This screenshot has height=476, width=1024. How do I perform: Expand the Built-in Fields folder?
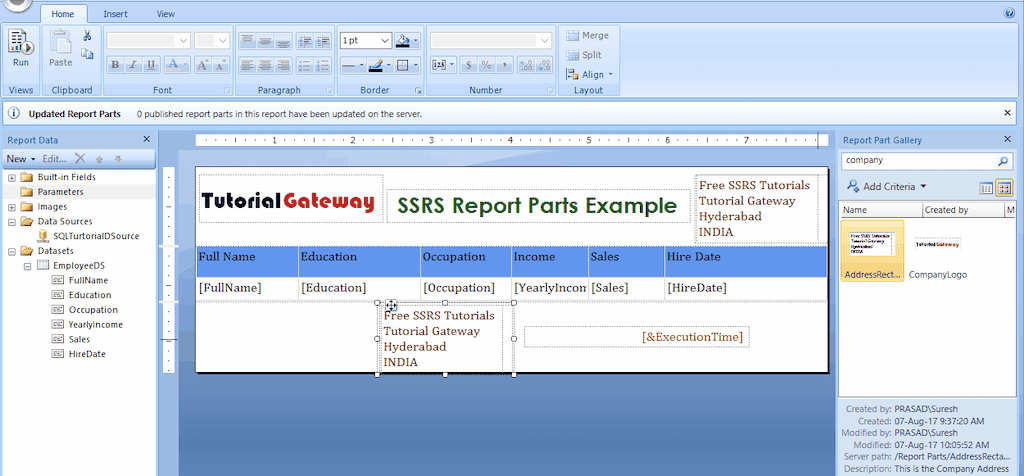pos(11,177)
